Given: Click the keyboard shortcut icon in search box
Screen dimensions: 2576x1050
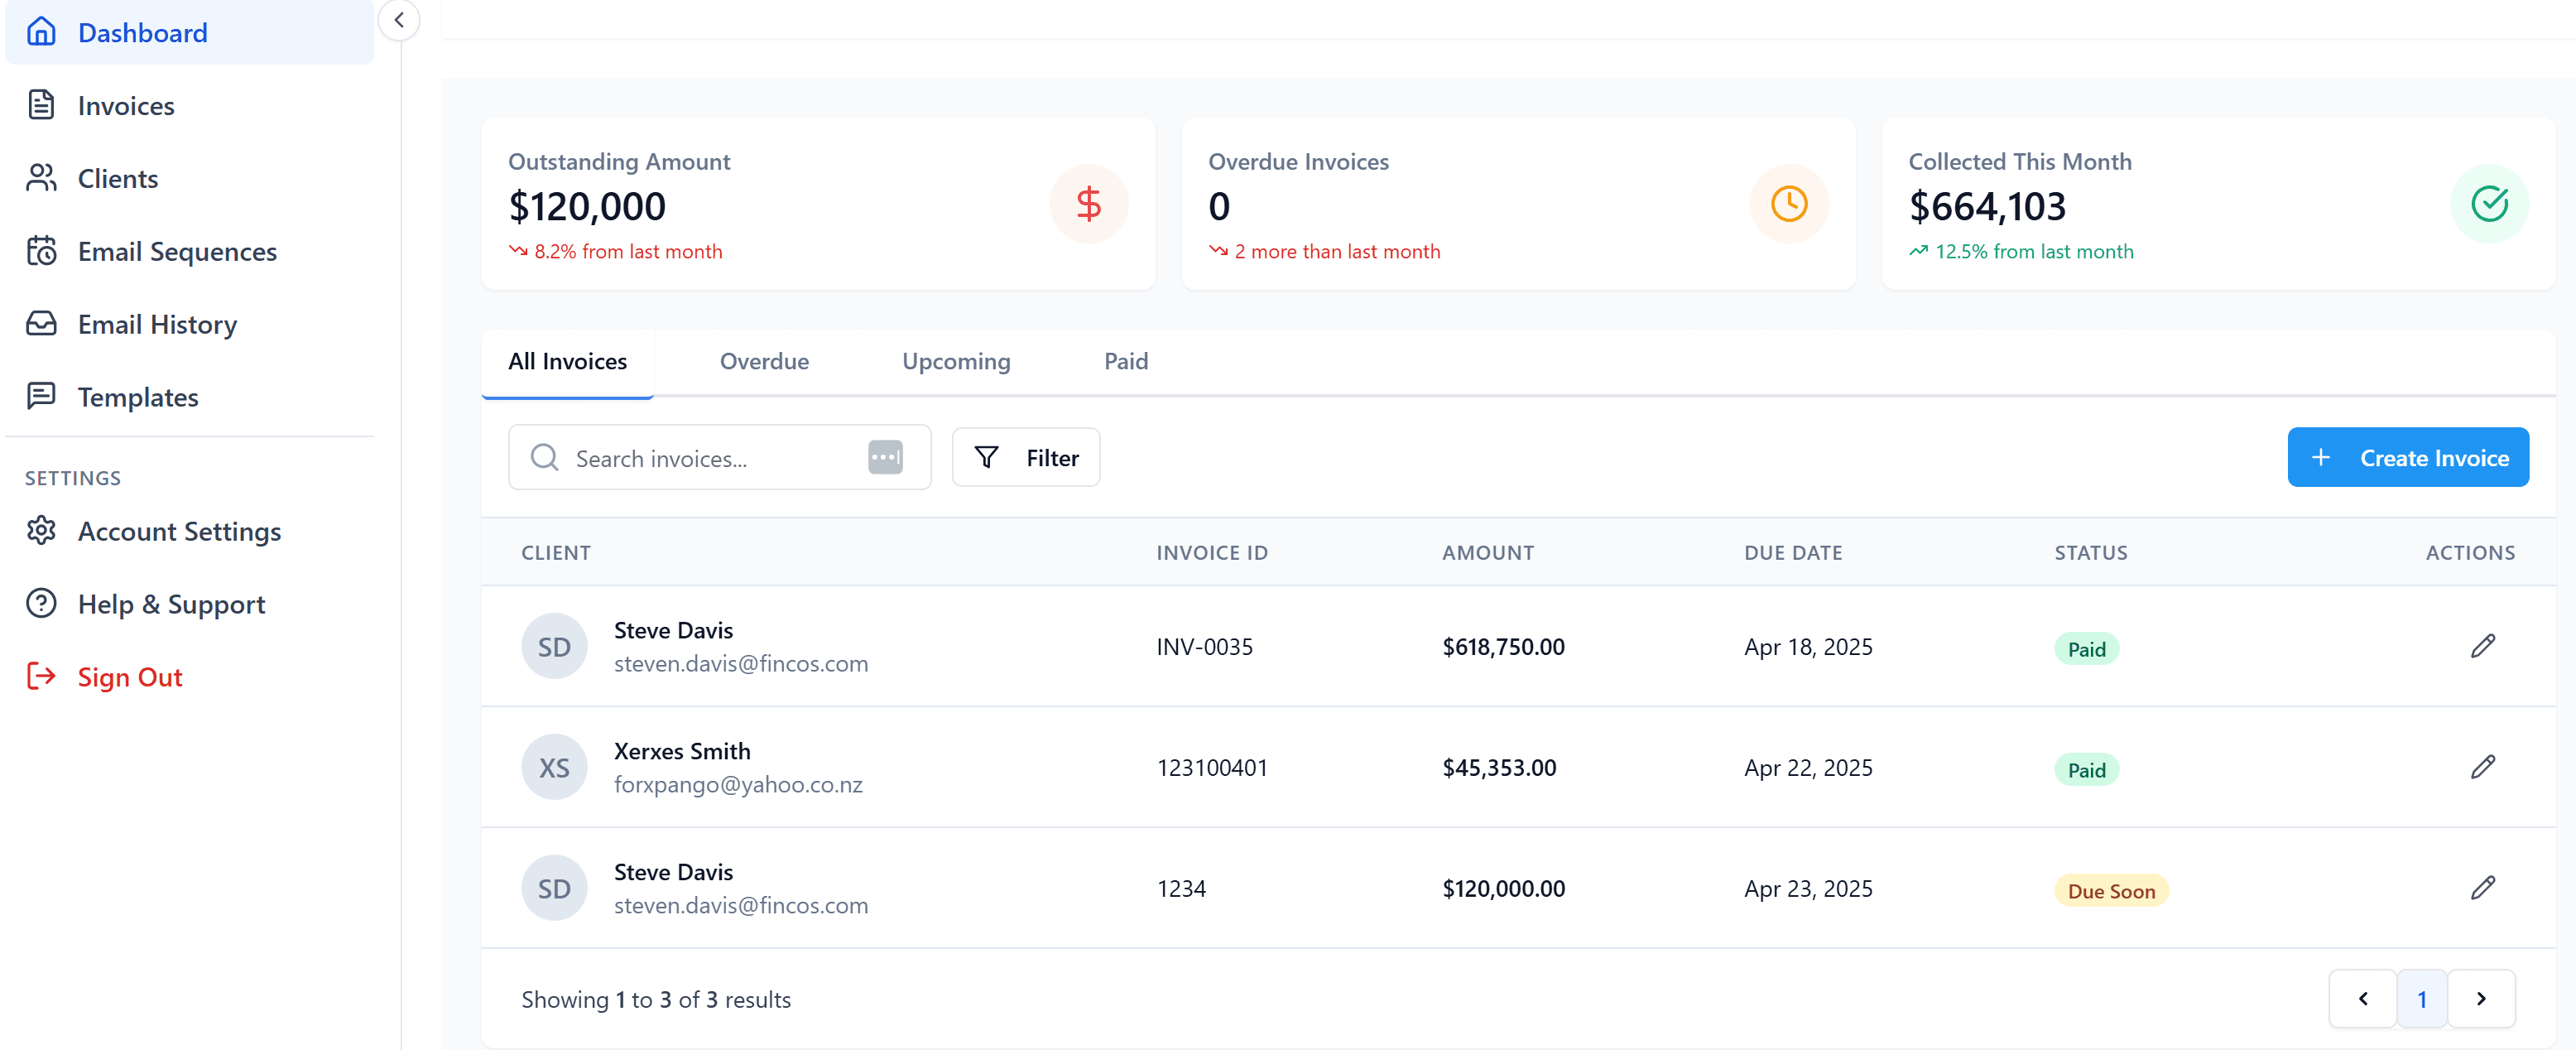Looking at the screenshot, I should coord(885,458).
